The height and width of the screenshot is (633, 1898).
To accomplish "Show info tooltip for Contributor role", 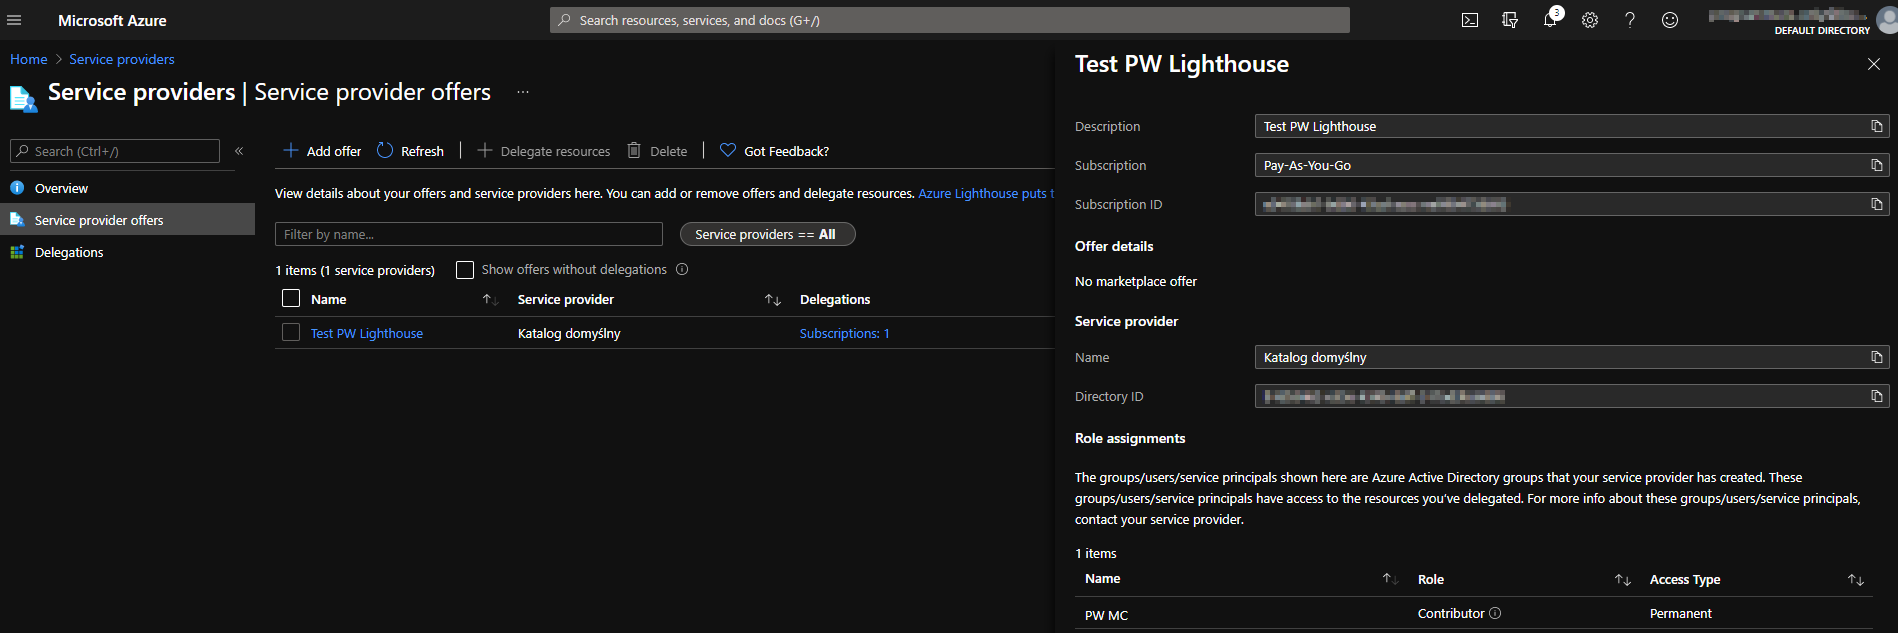I will 1495,613.
